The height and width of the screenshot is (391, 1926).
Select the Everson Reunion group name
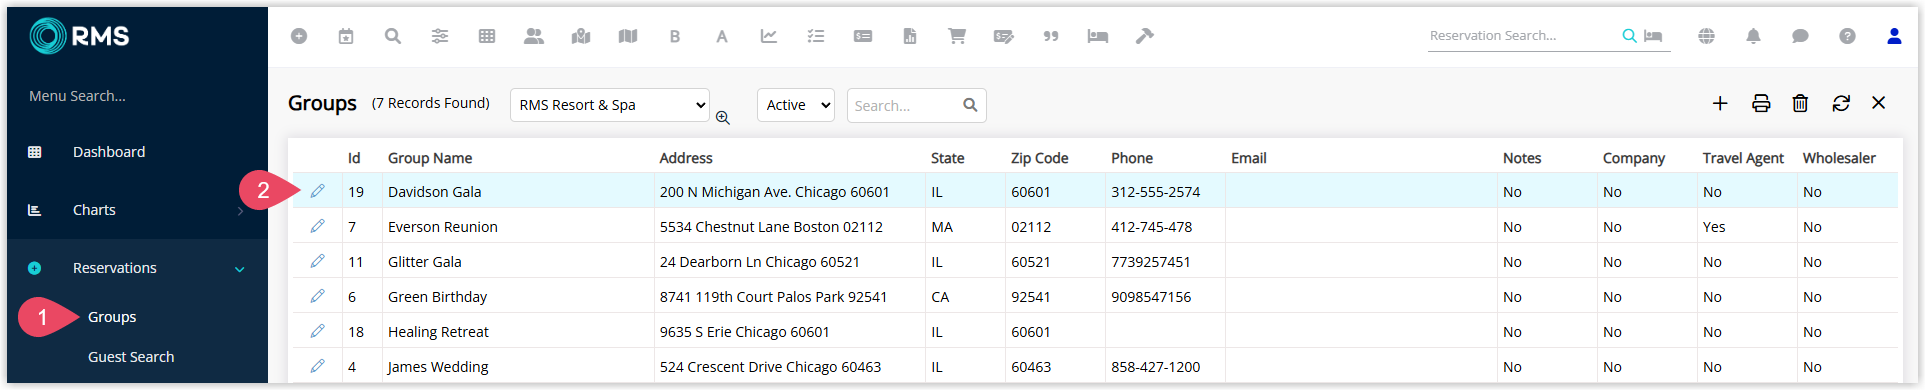coord(443,227)
